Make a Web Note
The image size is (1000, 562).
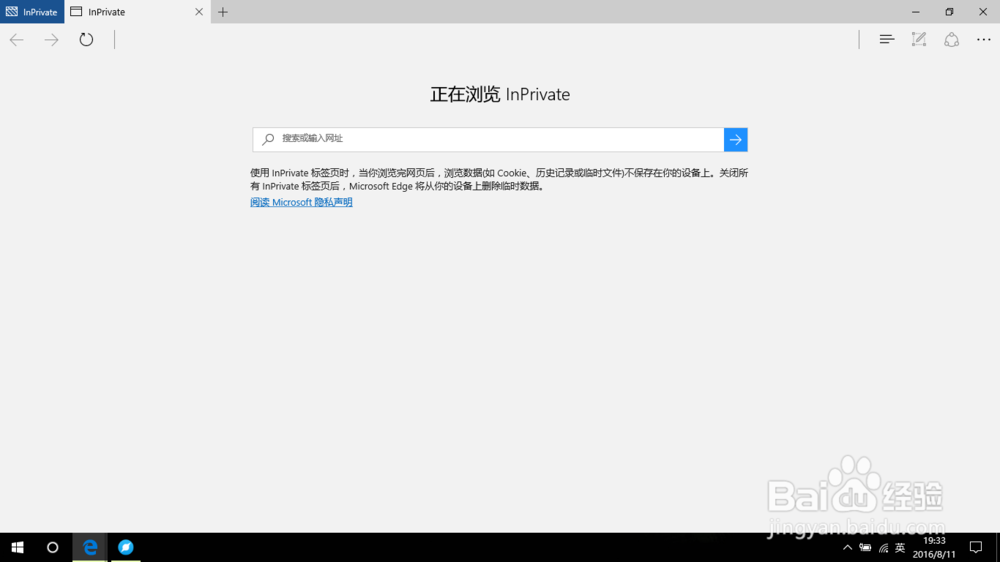tap(919, 40)
